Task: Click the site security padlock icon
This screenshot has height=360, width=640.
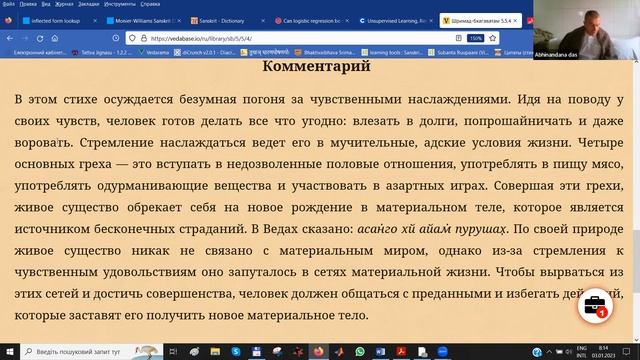Action: [x=144, y=38]
